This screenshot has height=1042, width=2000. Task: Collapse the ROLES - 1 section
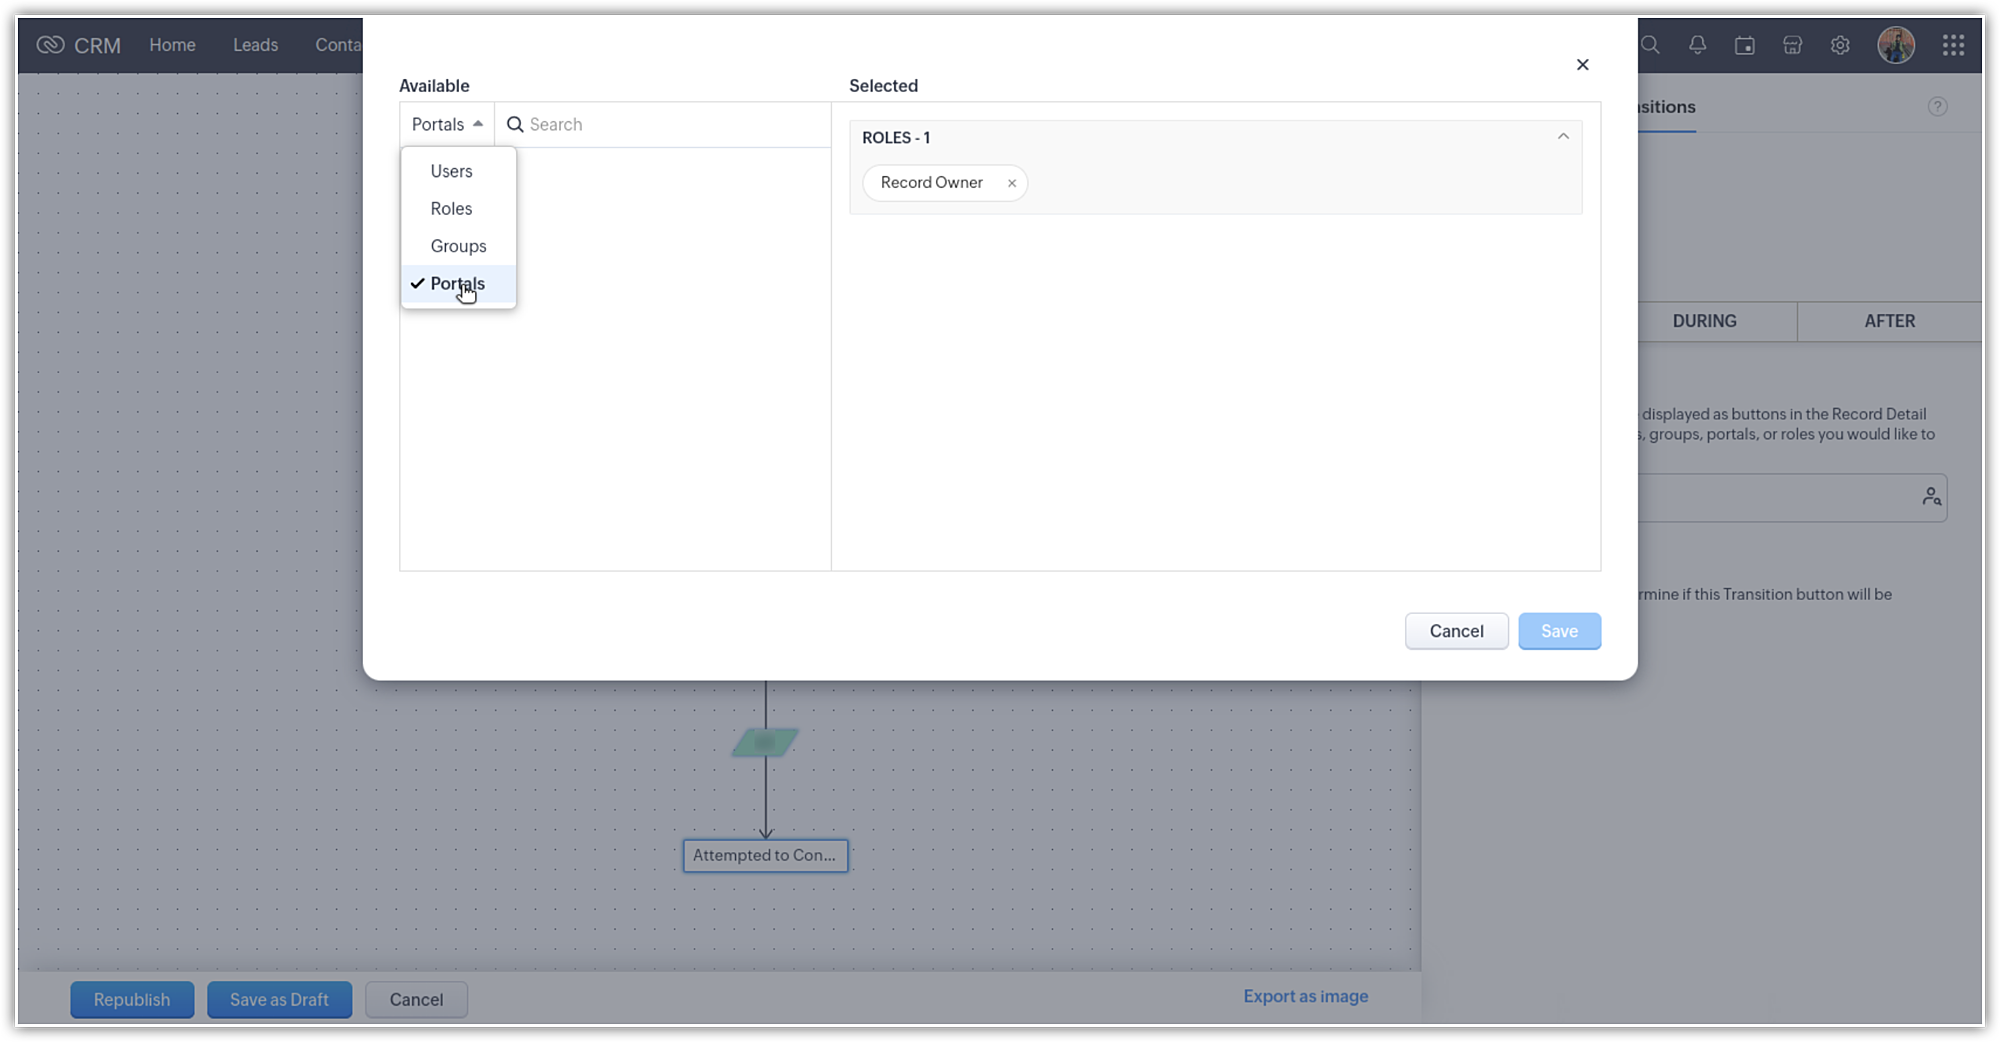[x=1563, y=137]
